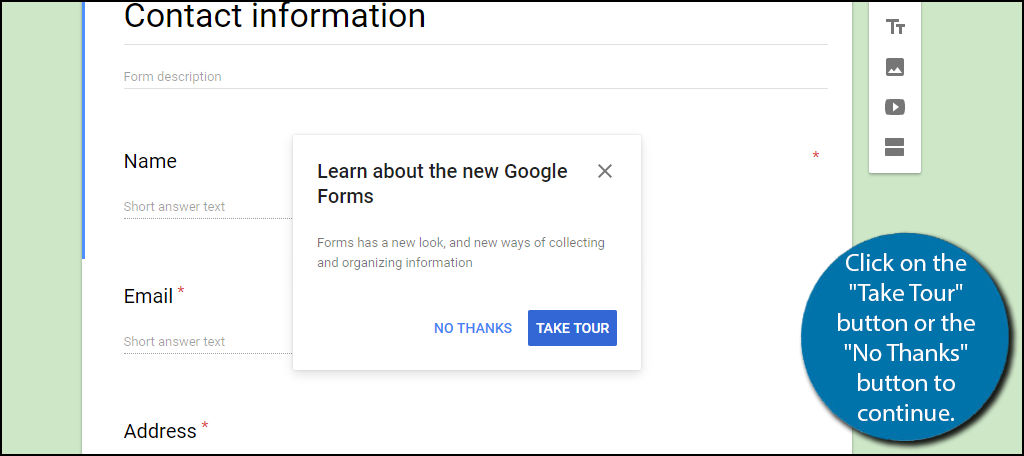Click the required asterisk beside Email
This screenshot has width=1024, height=456.
(181, 293)
